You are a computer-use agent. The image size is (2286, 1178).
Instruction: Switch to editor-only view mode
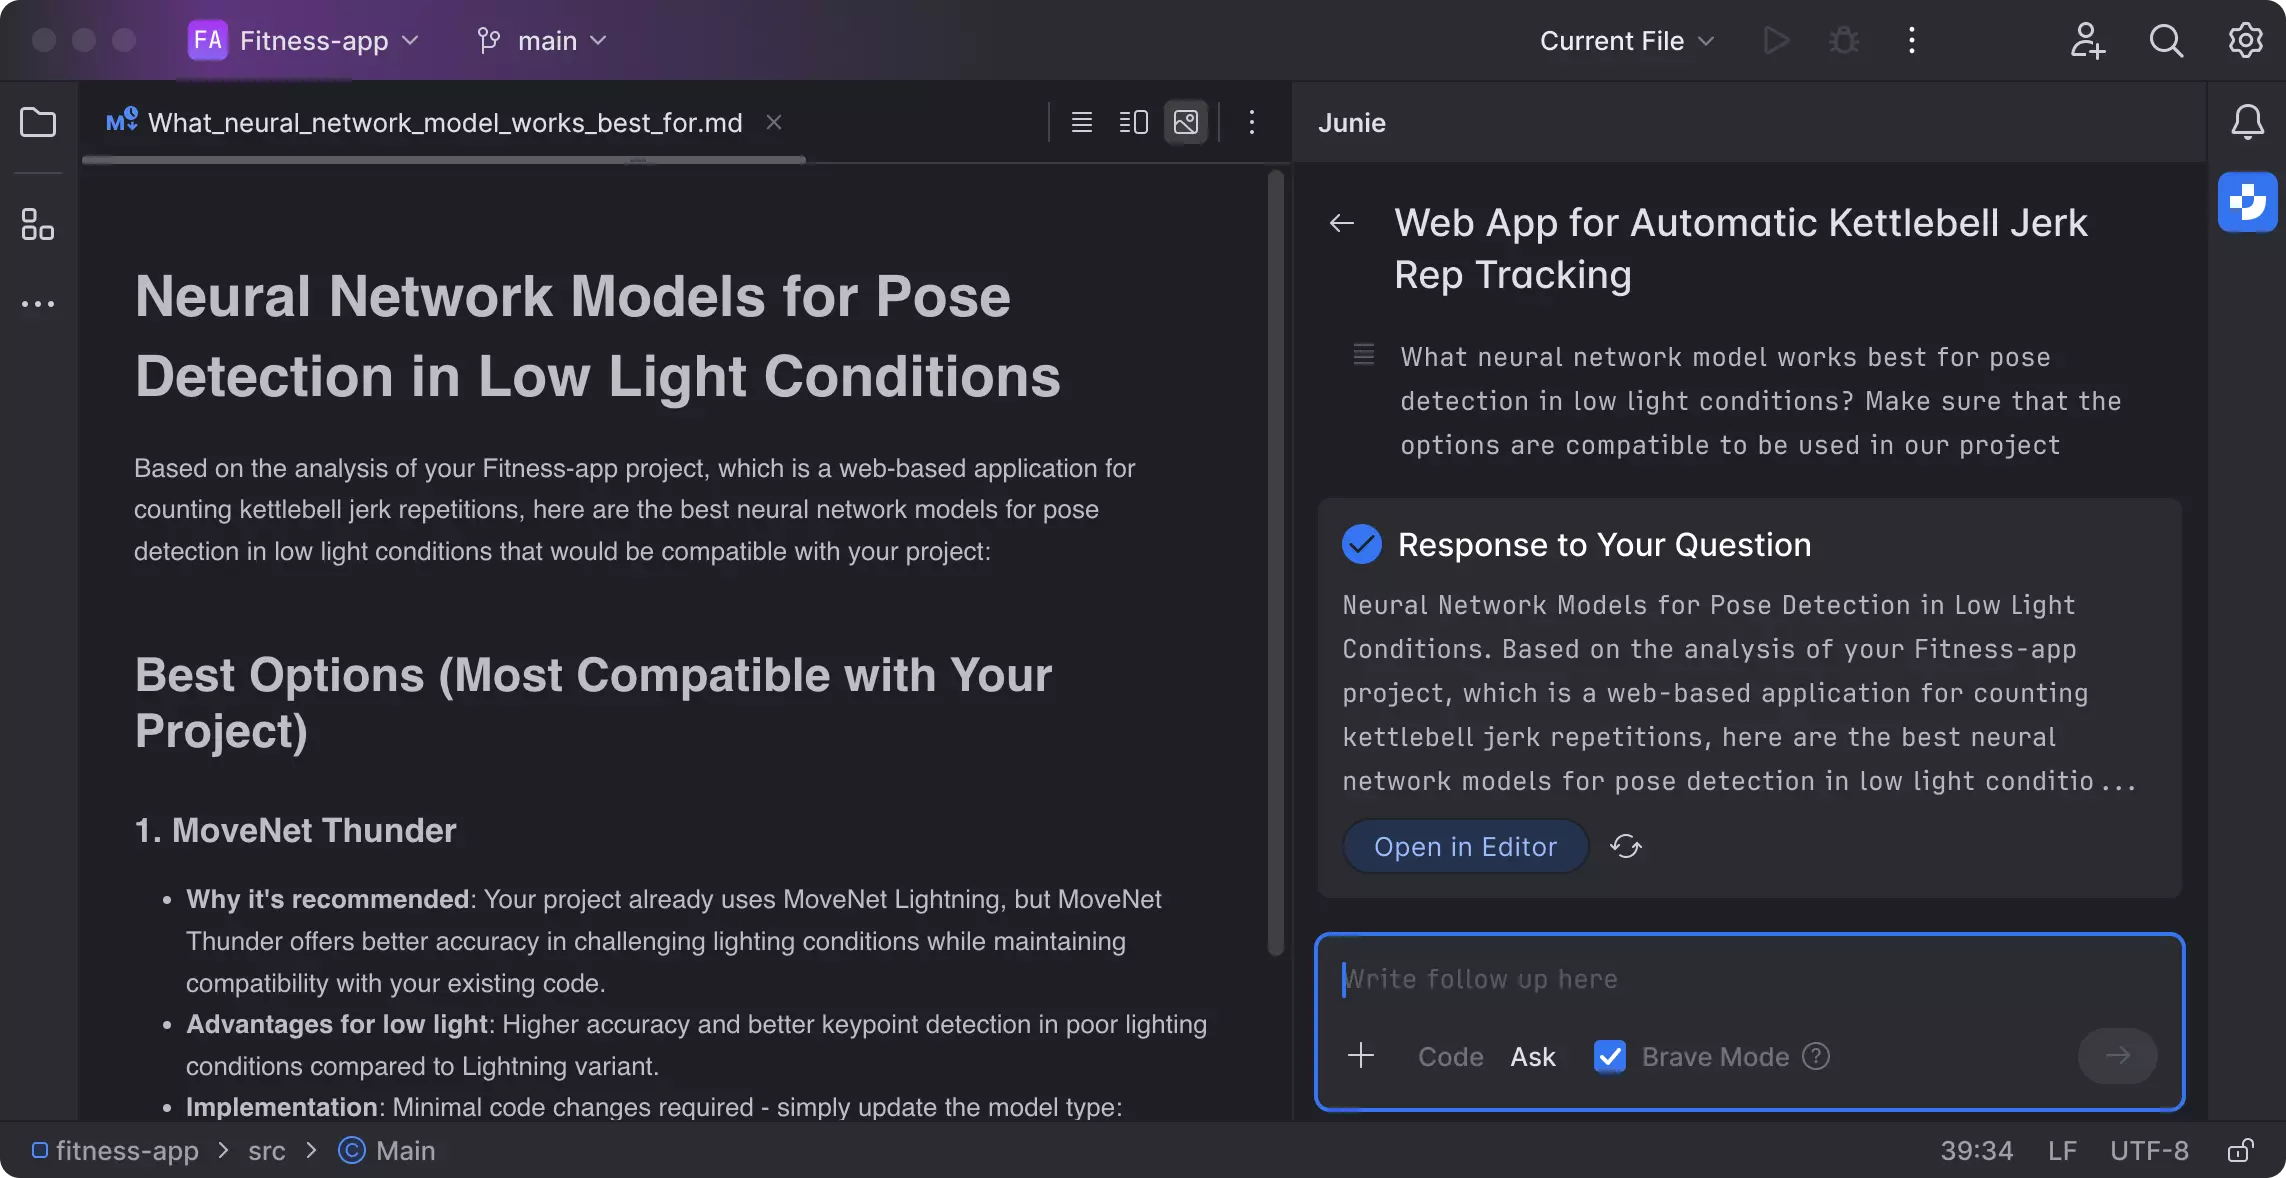[x=1081, y=123]
